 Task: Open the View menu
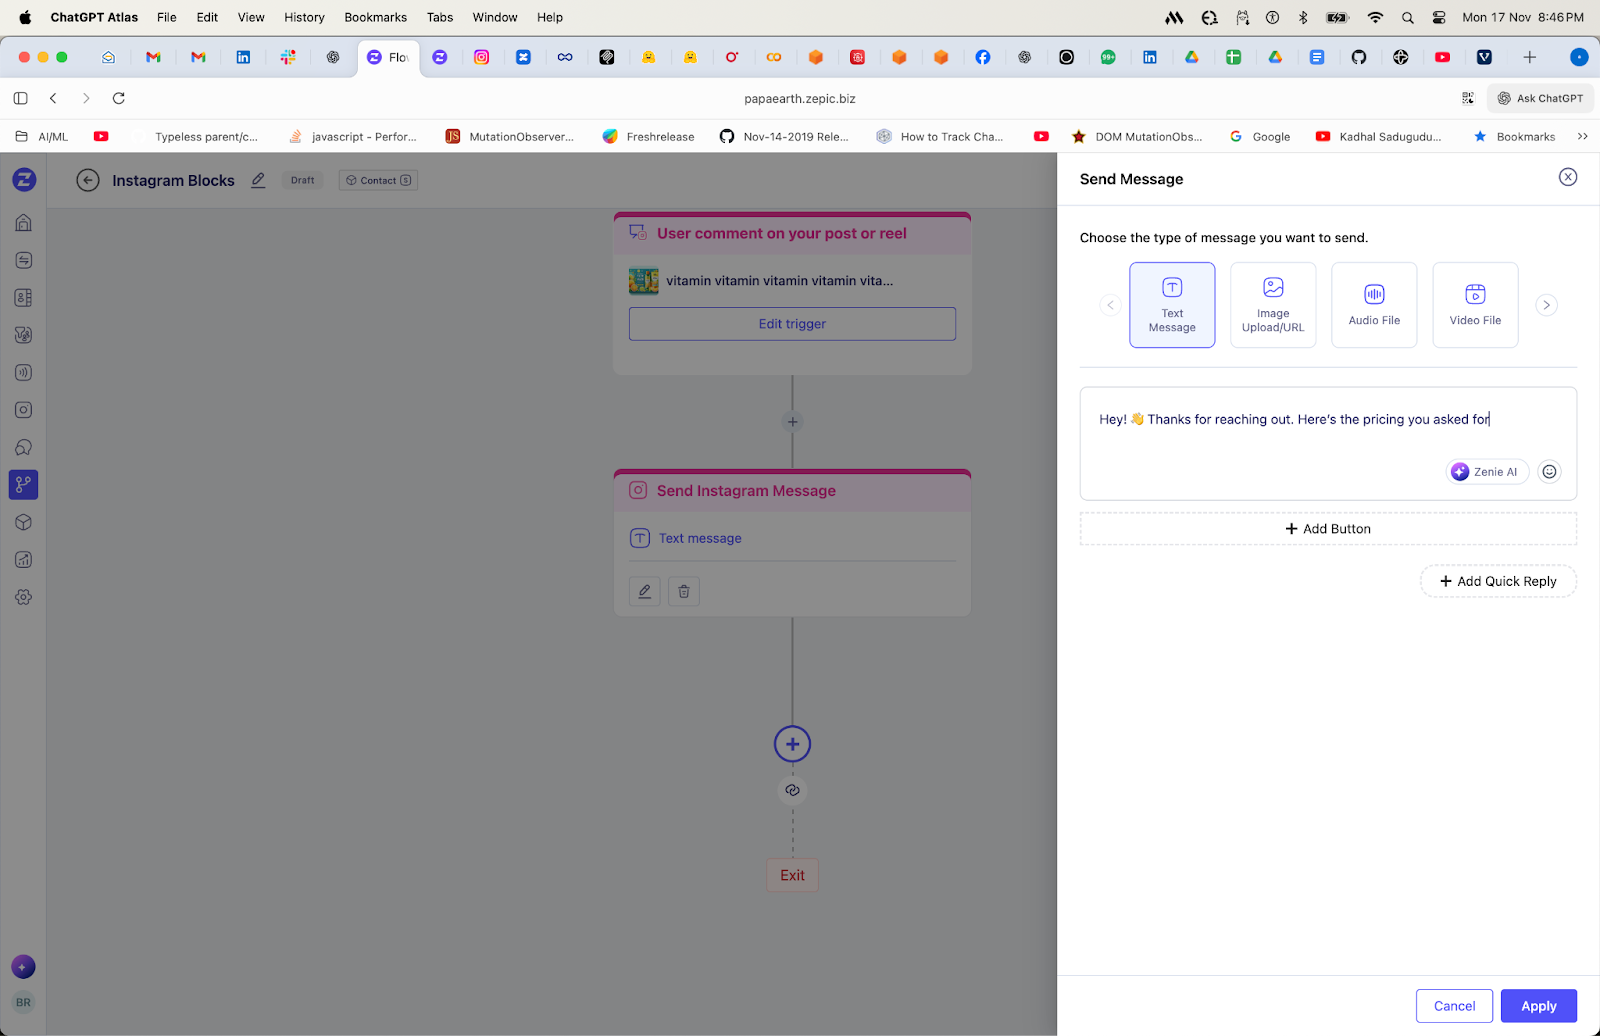click(x=251, y=17)
